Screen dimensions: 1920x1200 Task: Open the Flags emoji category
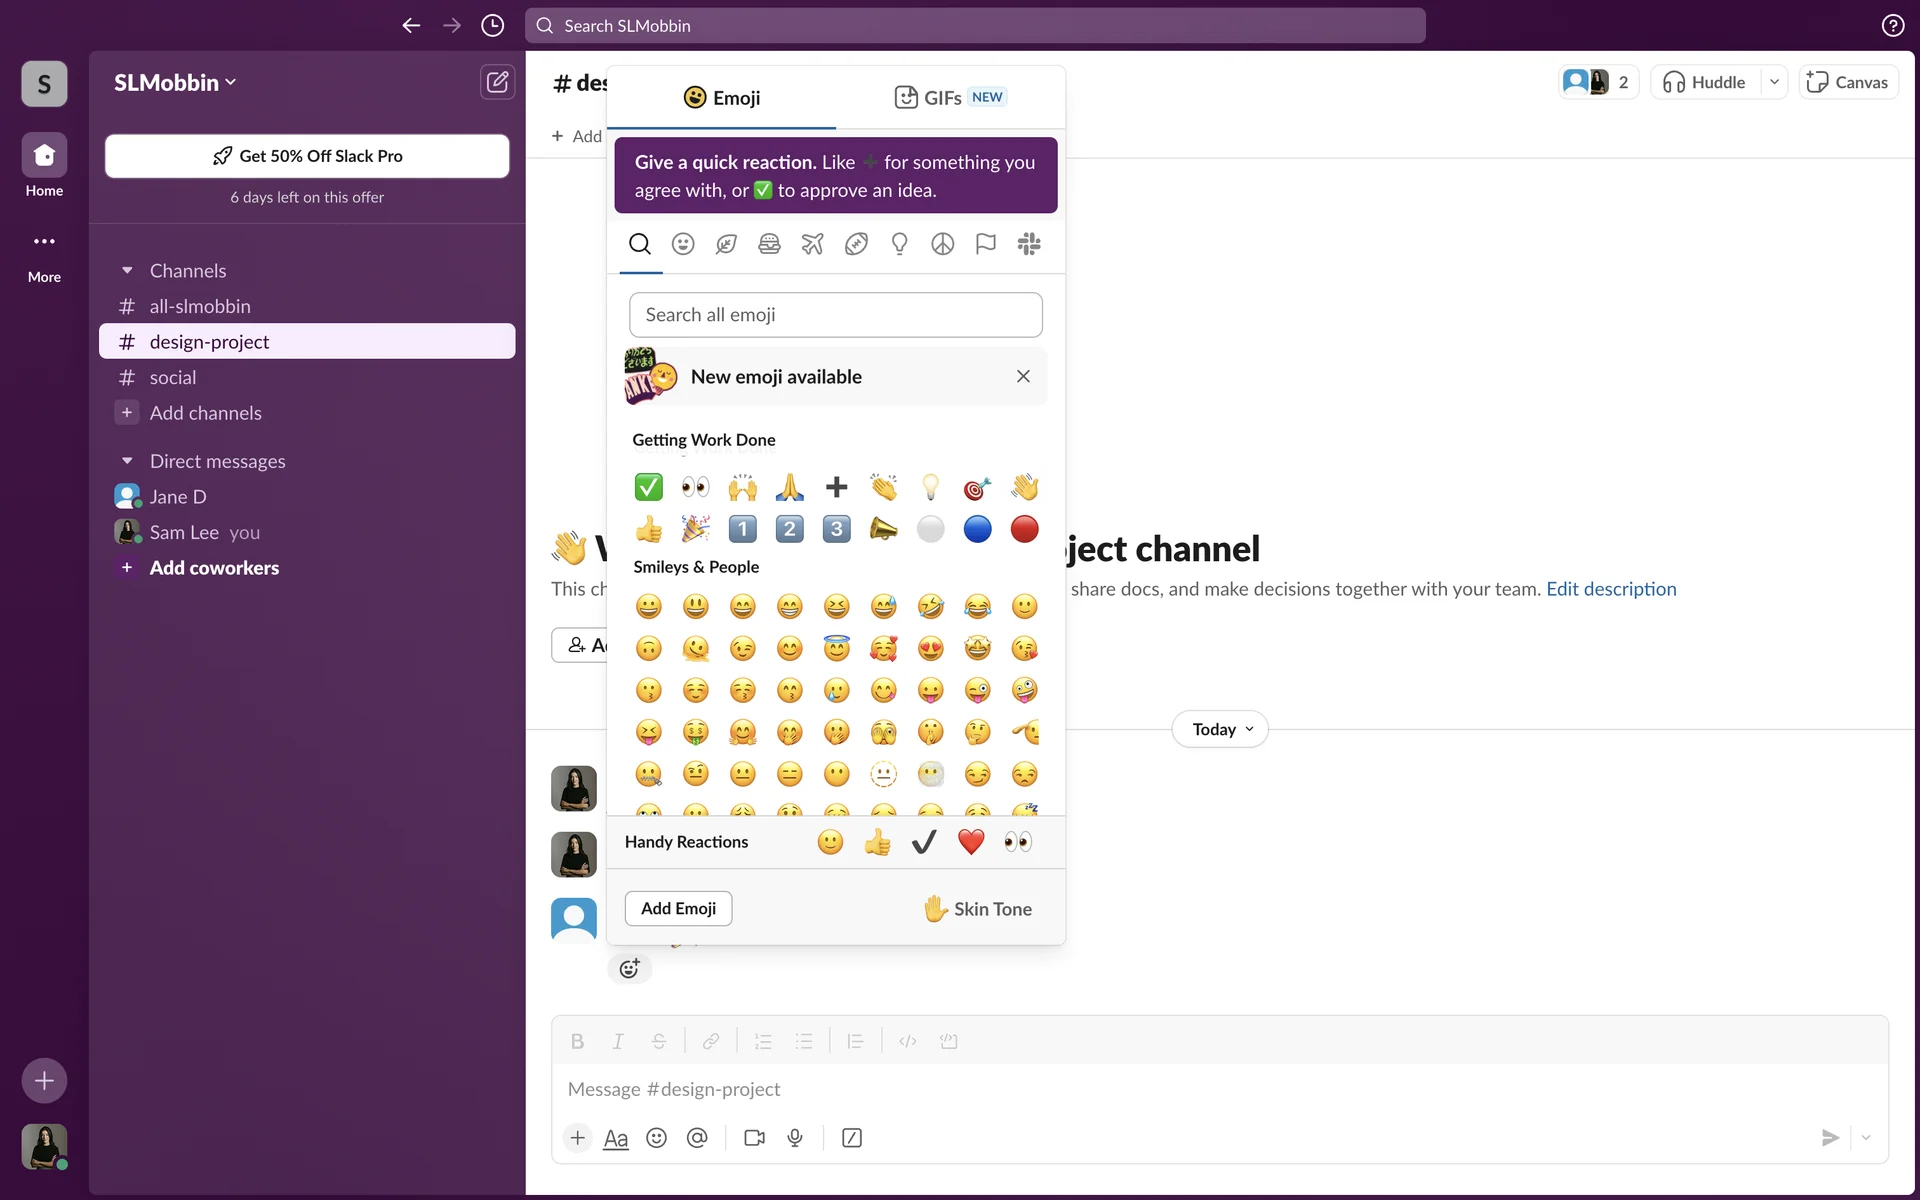tap(985, 244)
